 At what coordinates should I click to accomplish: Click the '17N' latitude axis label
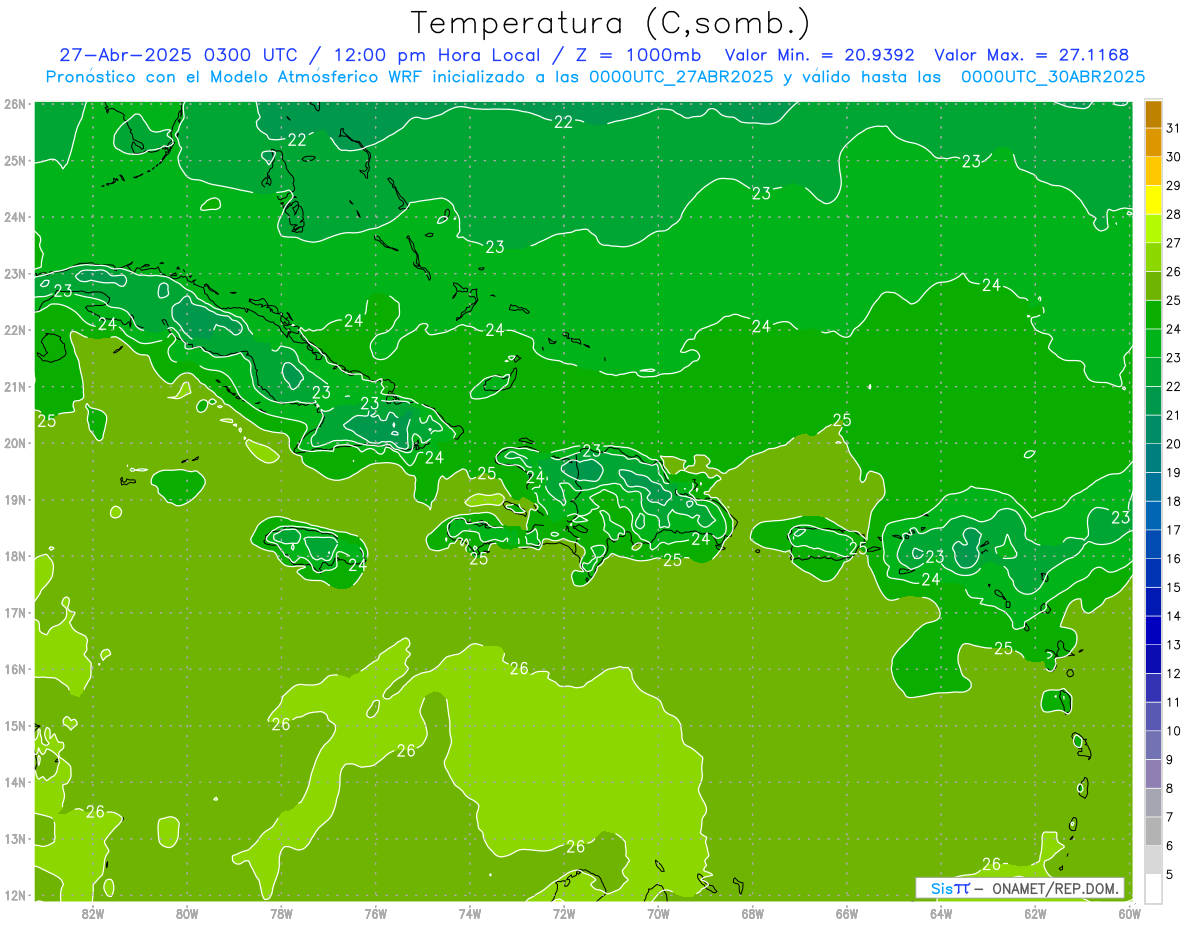15,612
